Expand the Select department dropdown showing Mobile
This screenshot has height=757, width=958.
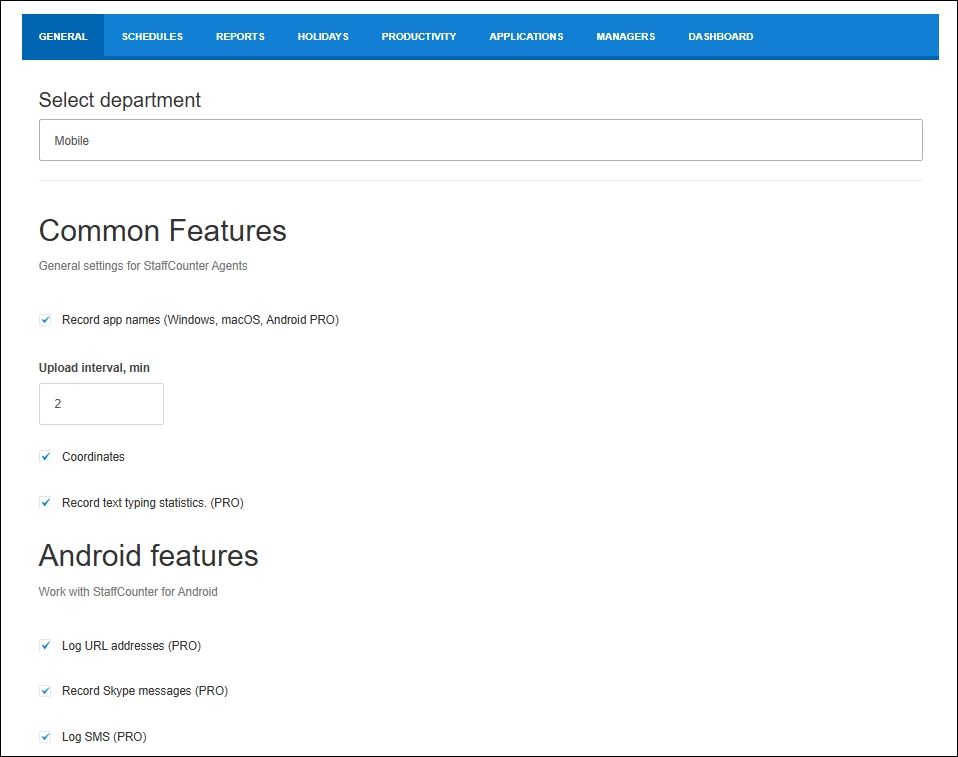click(481, 141)
